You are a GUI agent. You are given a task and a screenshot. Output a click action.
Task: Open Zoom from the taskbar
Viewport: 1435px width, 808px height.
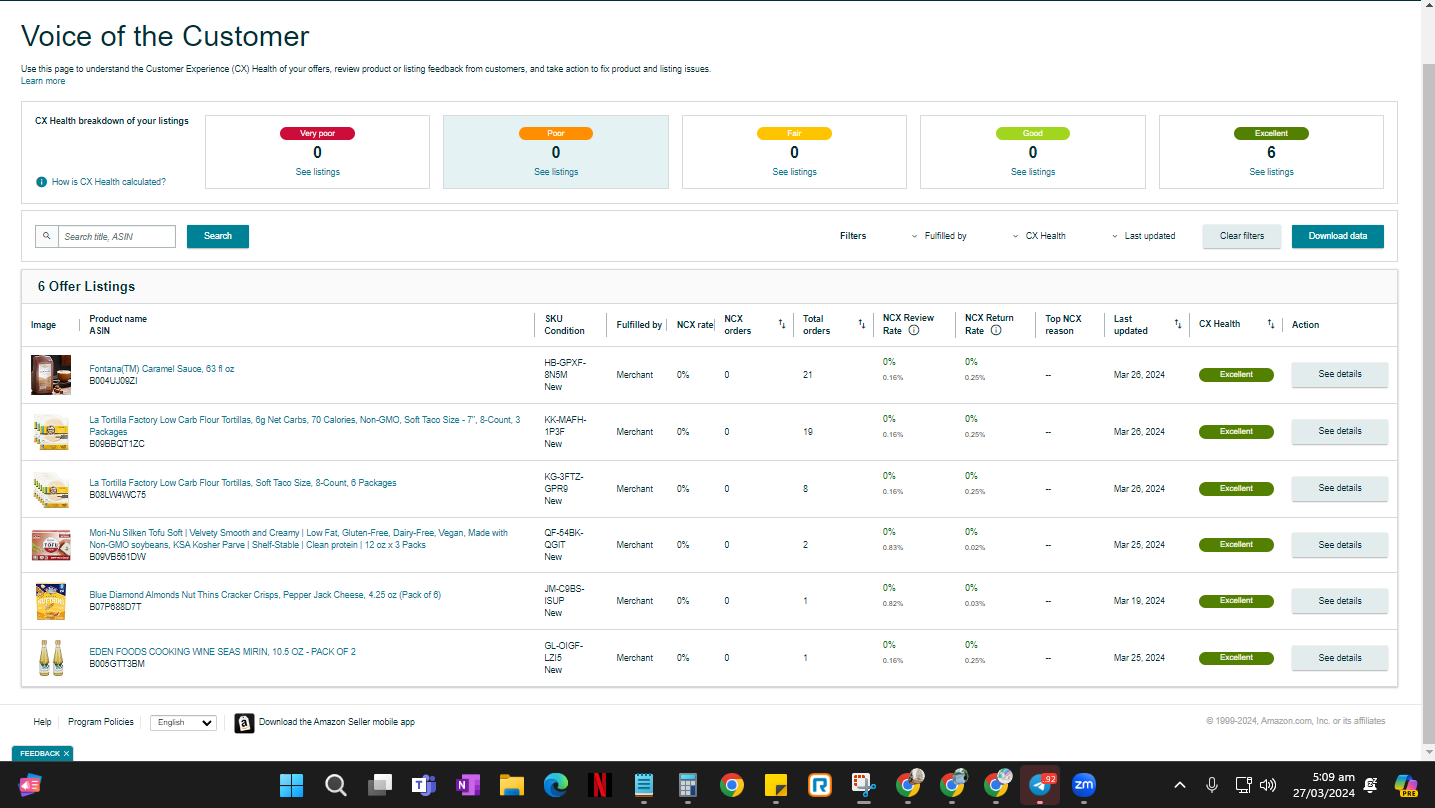coord(1084,785)
